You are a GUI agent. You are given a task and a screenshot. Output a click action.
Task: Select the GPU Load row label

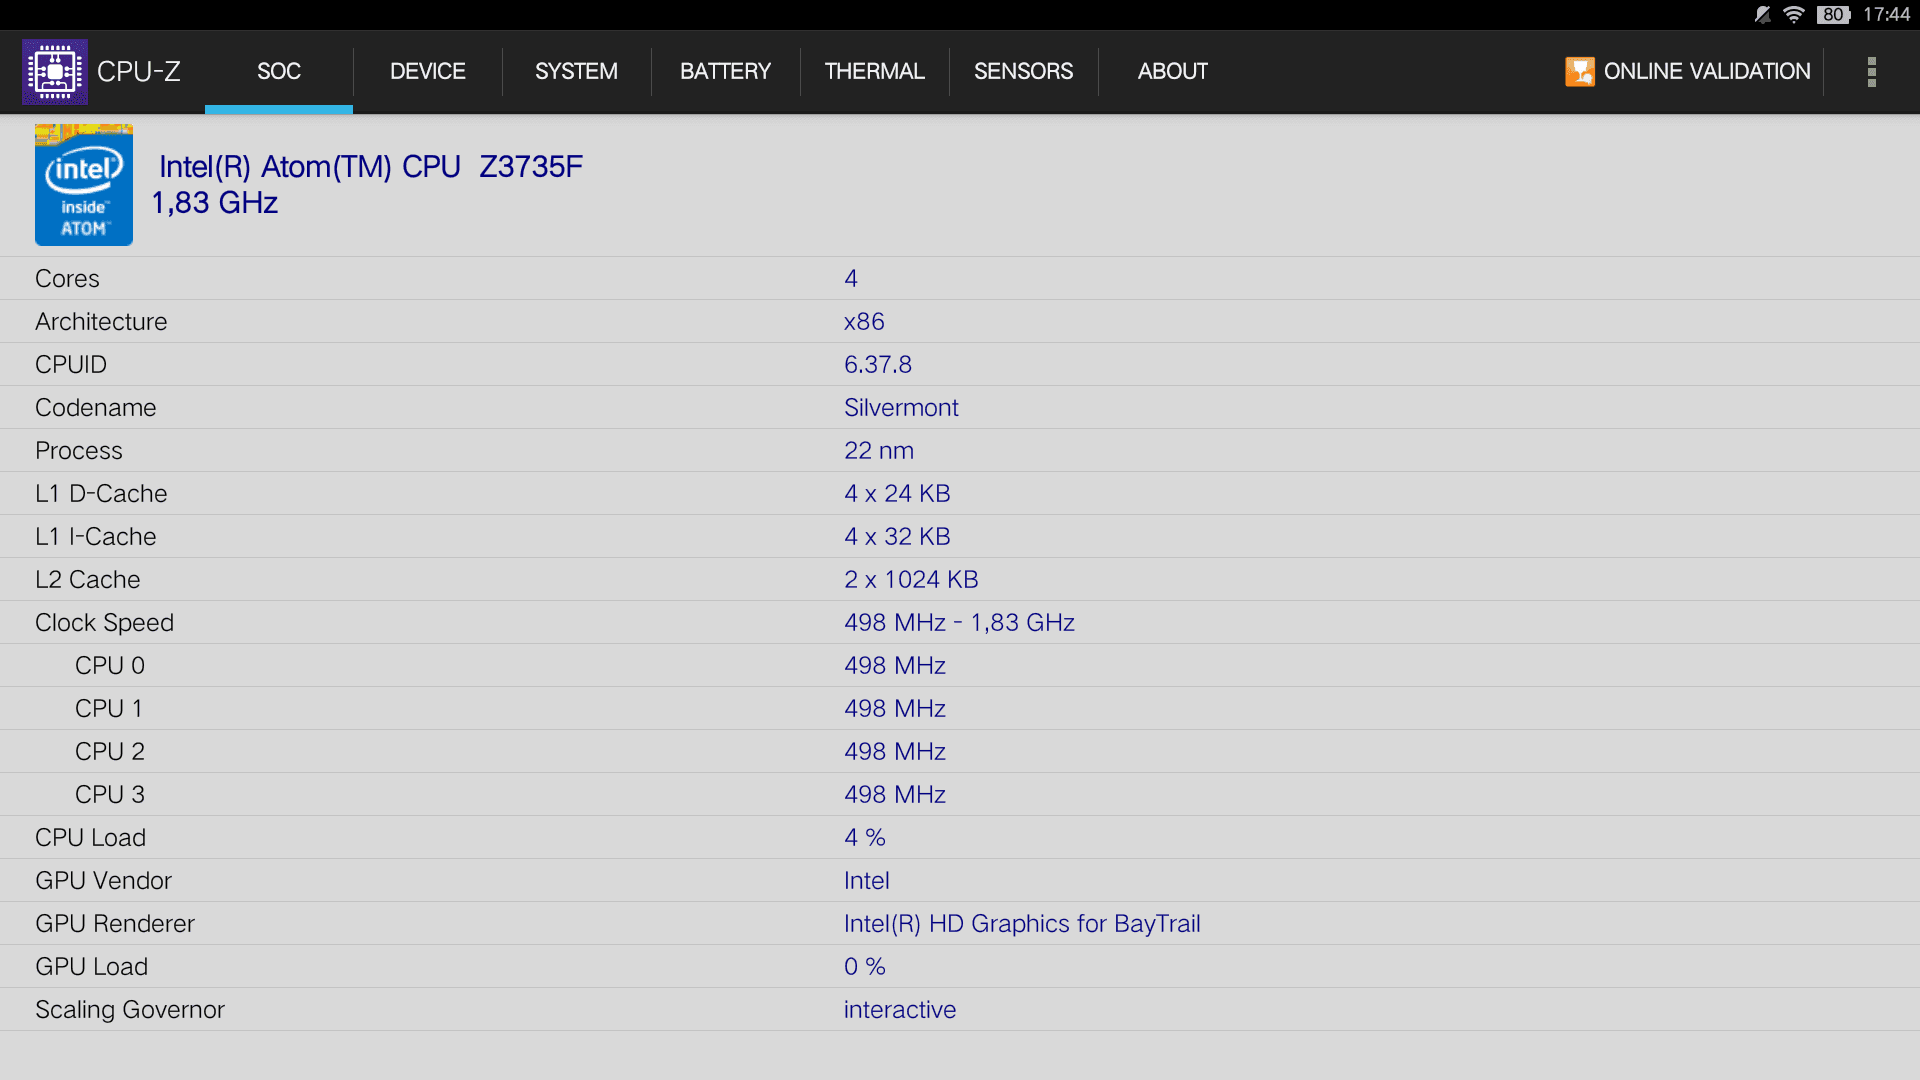tap(91, 967)
